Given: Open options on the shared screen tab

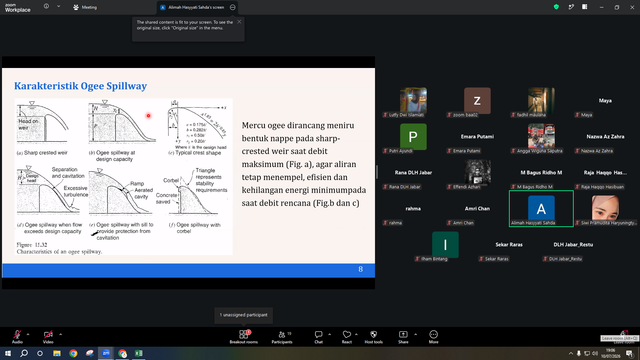Looking at the screenshot, I should [x=233, y=7].
